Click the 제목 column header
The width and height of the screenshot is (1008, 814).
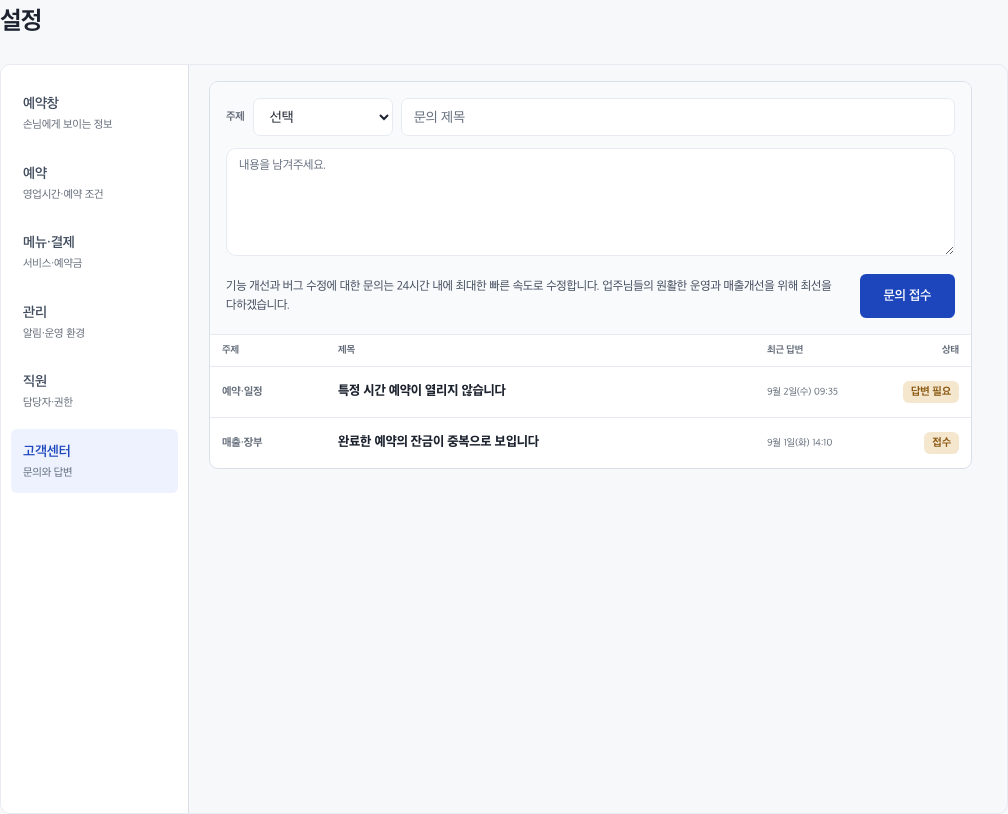(x=346, y=349)
